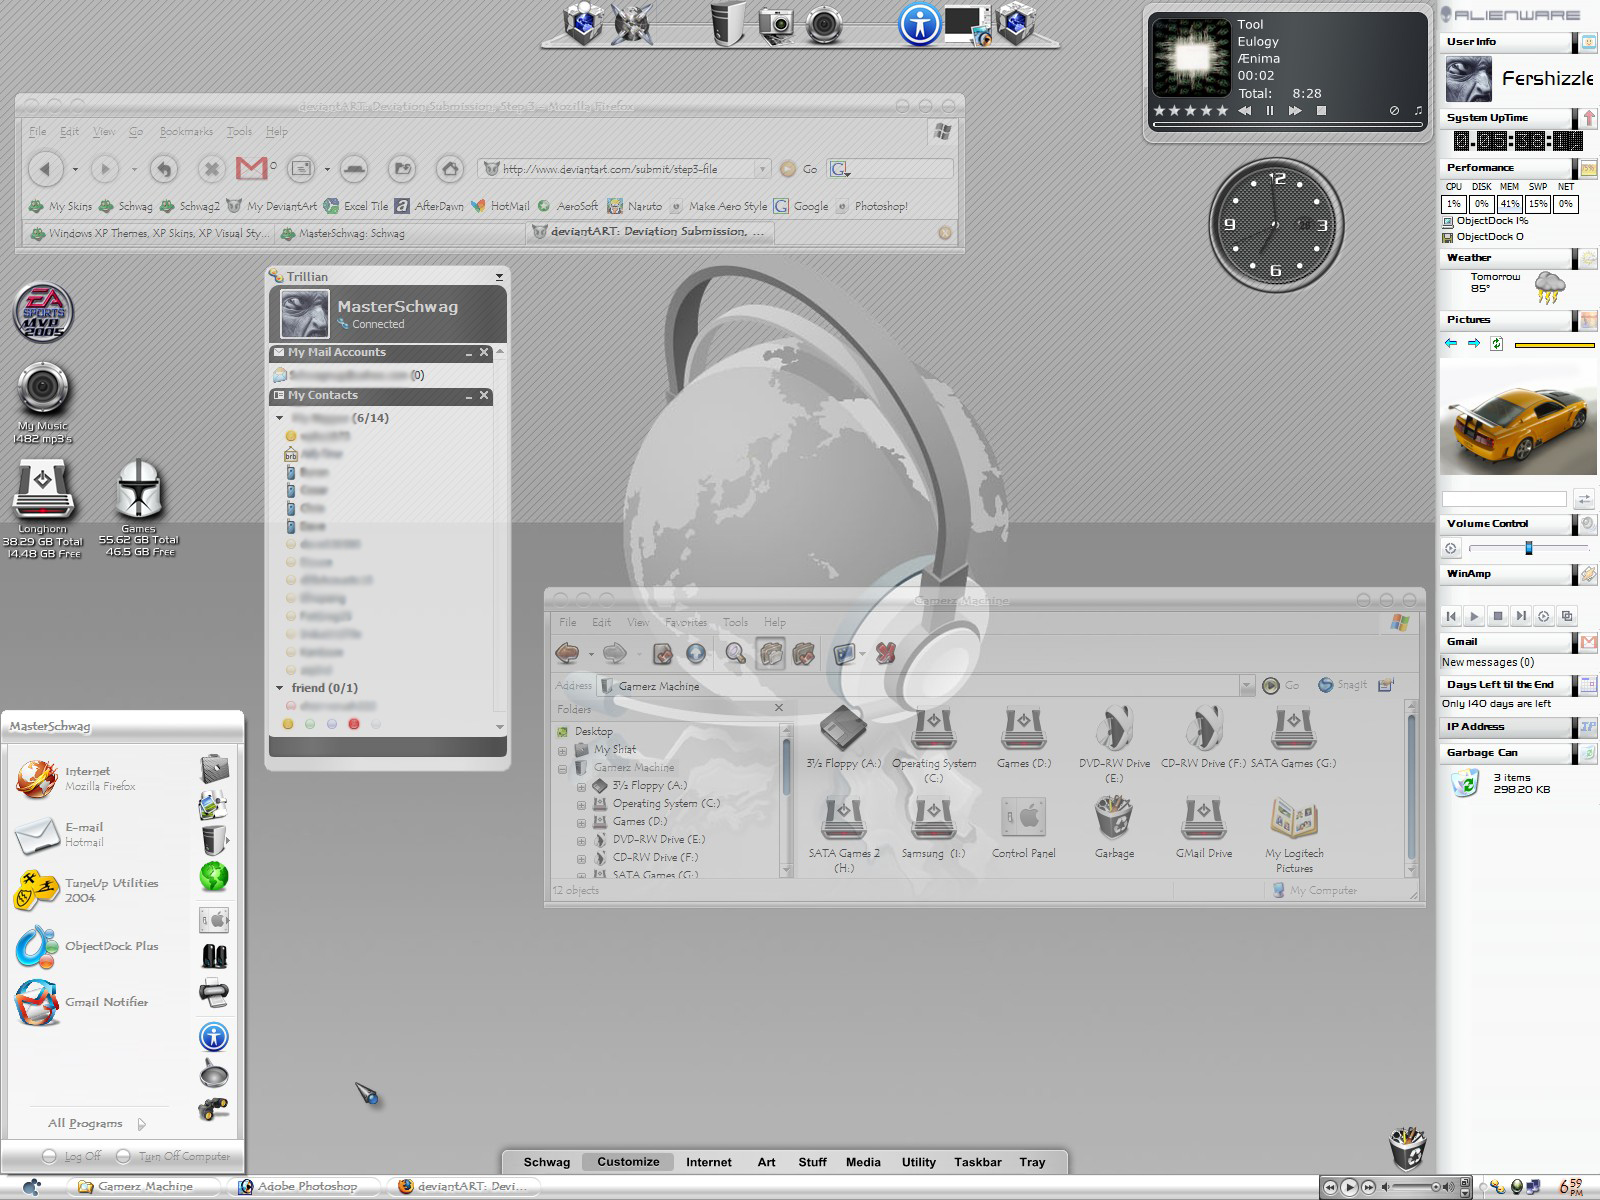Open My DeviantArt bookmark
This screenshot has width=1600, height=1200.
pos(272,206)
